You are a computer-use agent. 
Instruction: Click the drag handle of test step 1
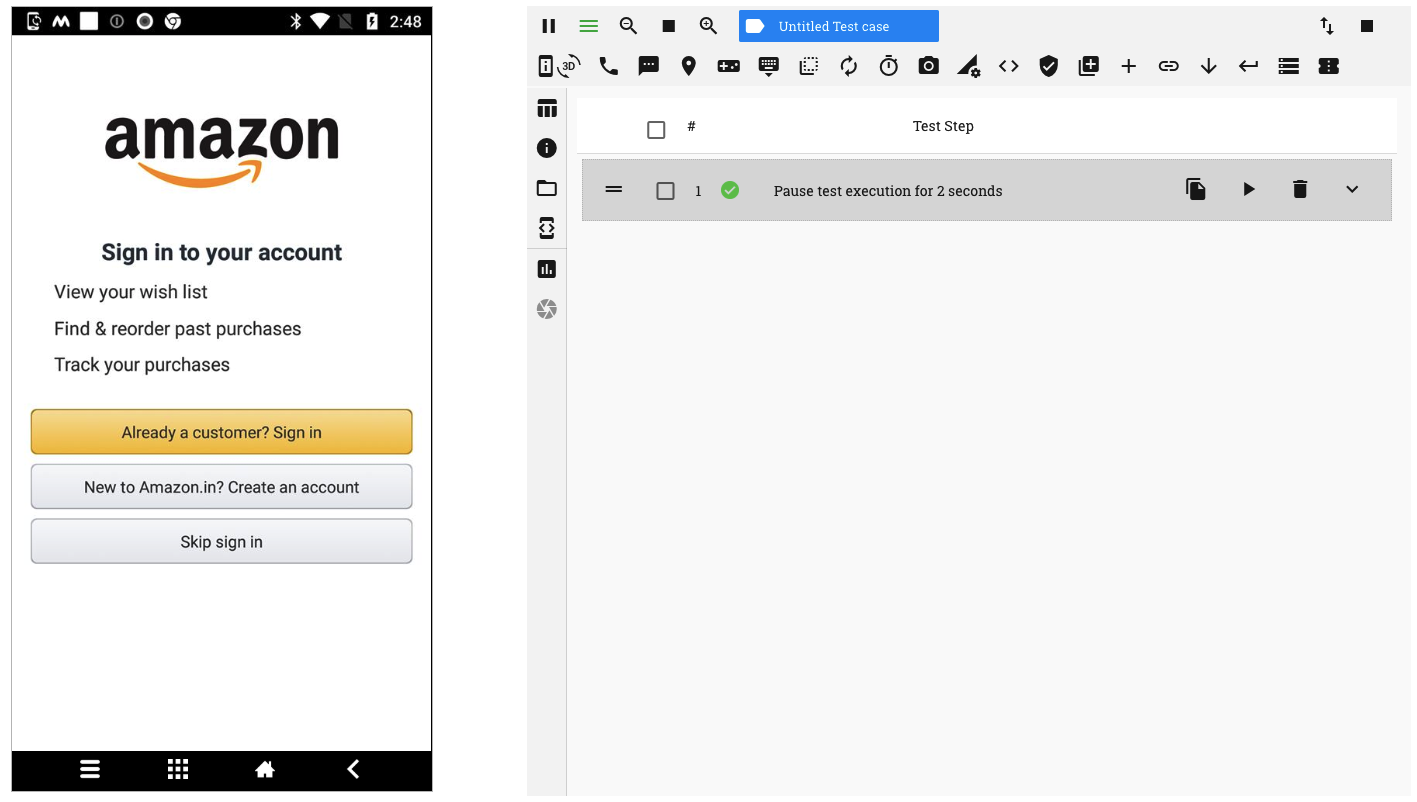pyautogui.click(x=614, y=189)
